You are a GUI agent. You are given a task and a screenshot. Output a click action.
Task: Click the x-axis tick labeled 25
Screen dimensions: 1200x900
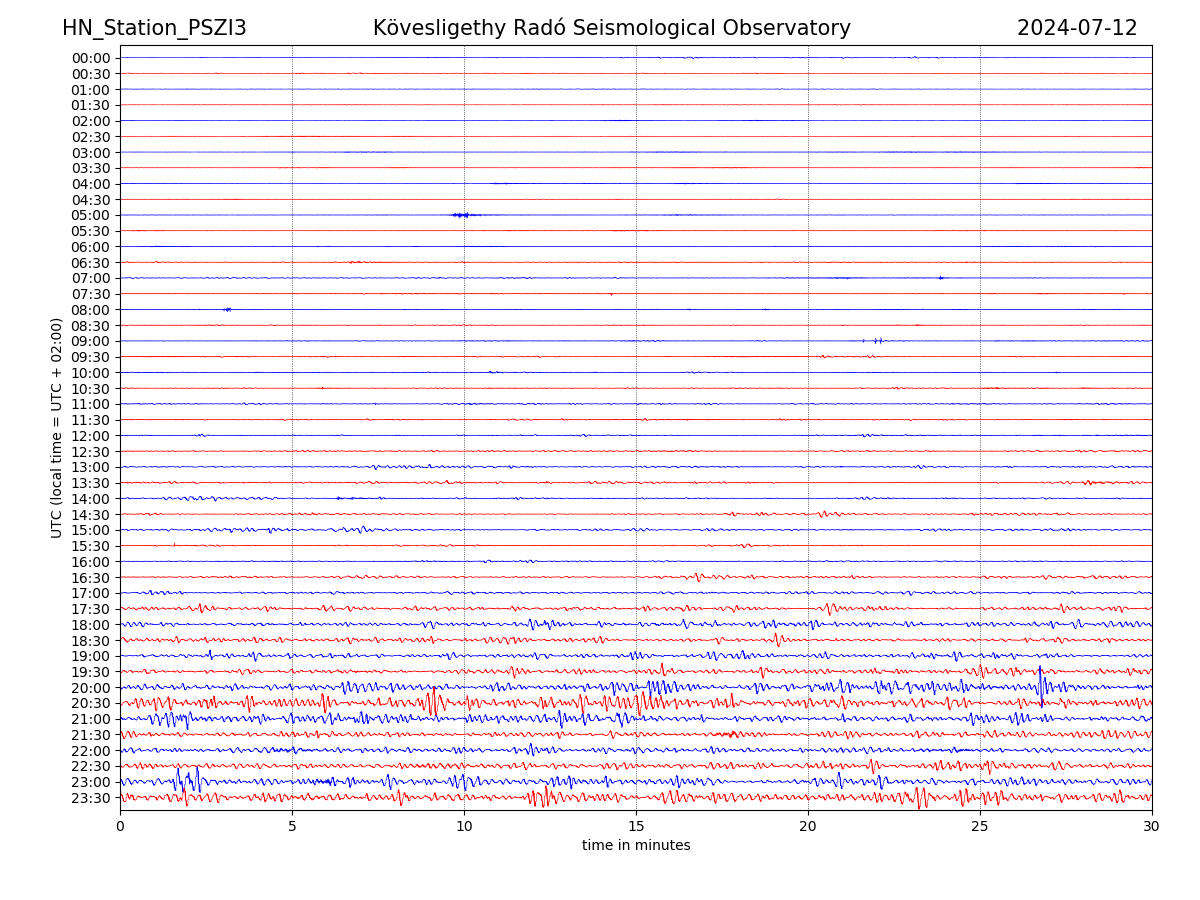click(980, 827)
